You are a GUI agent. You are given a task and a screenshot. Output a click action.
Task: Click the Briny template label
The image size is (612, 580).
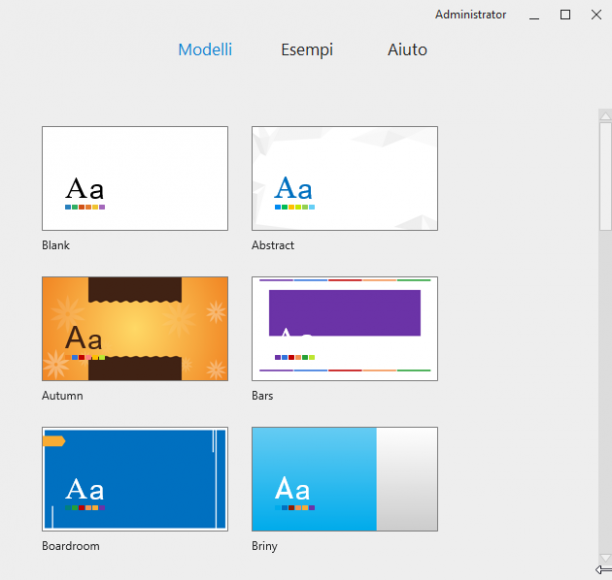click(x=264, y=546)
